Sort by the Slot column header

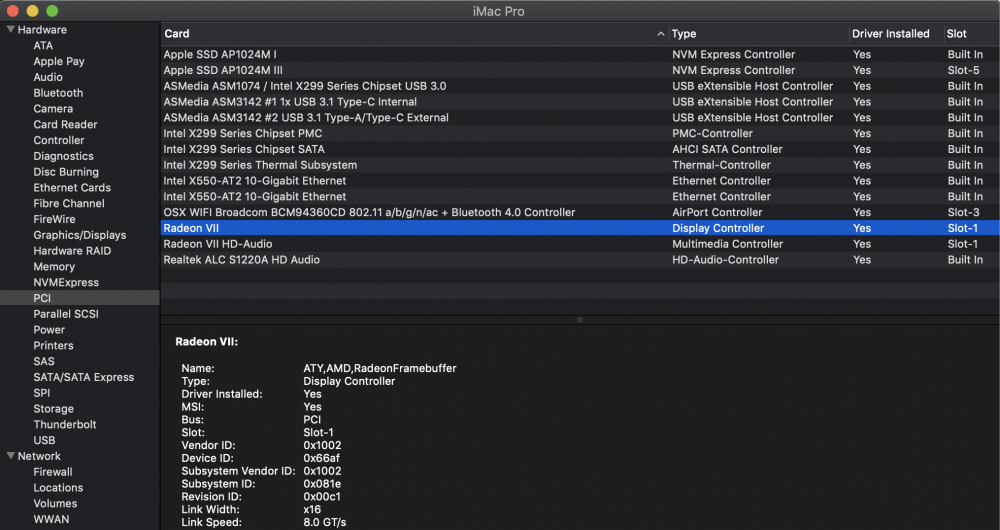[957, 34]
